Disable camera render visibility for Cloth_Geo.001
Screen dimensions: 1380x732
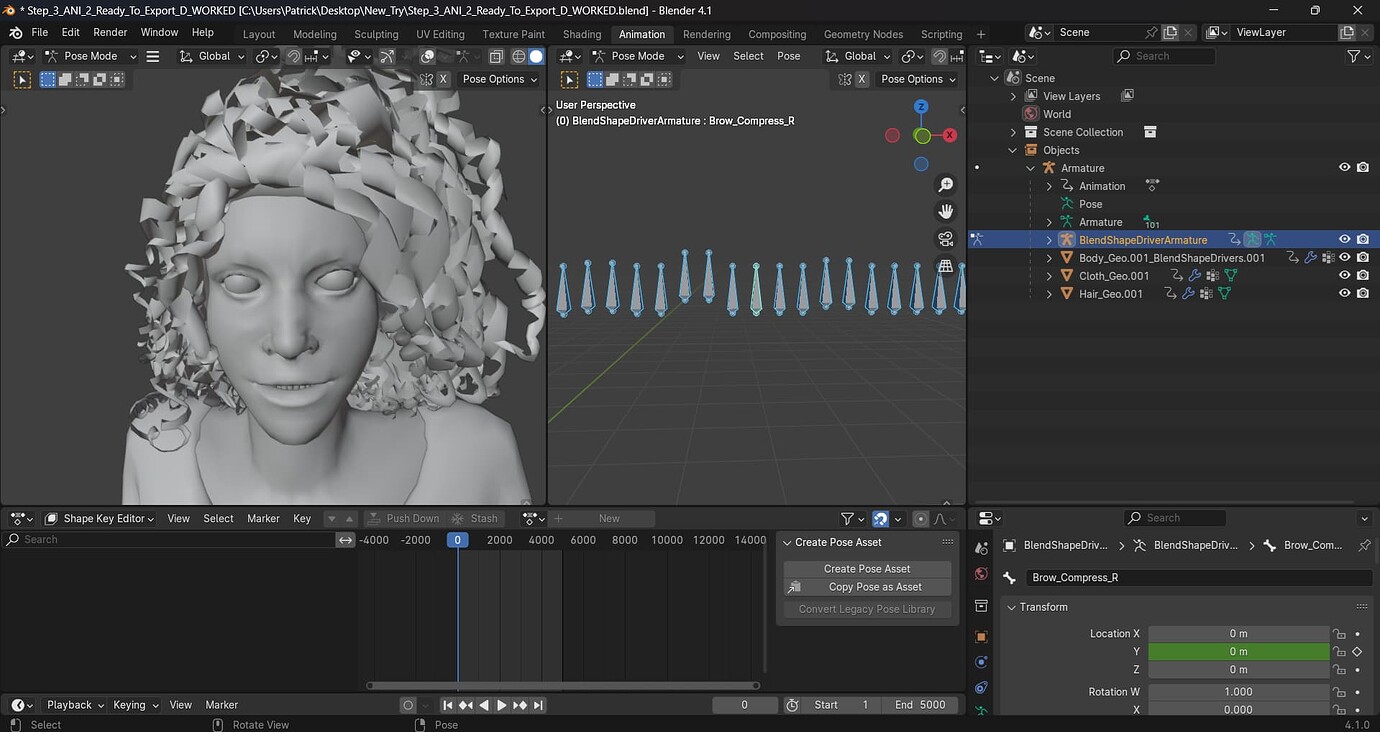tap(1362, 275)
